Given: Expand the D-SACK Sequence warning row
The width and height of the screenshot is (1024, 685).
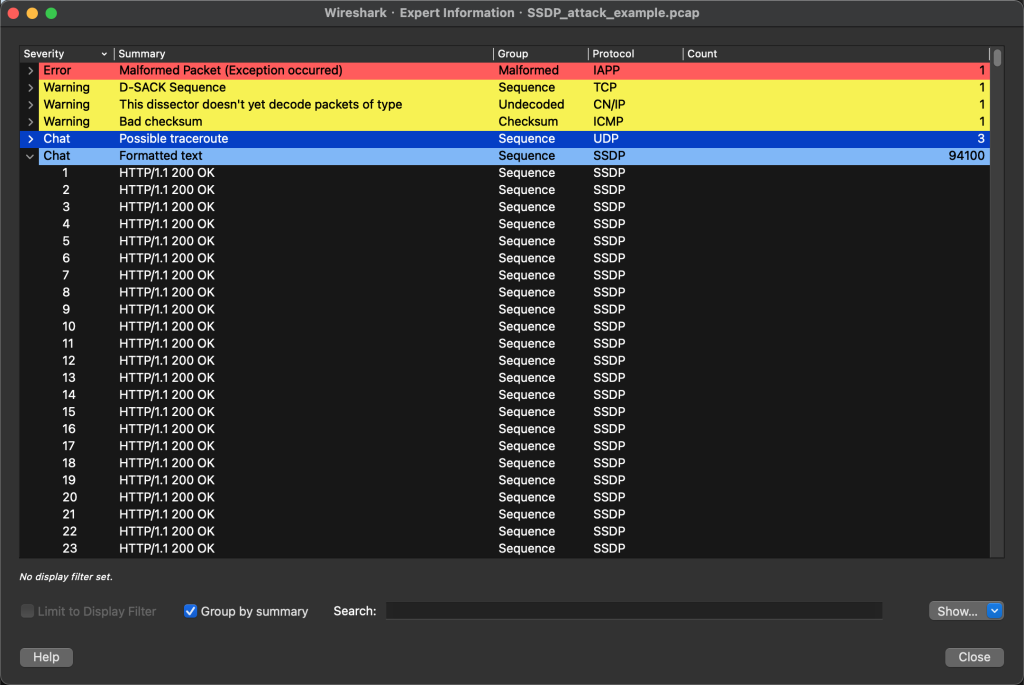Looking at the screenshot, I should 30,88.
